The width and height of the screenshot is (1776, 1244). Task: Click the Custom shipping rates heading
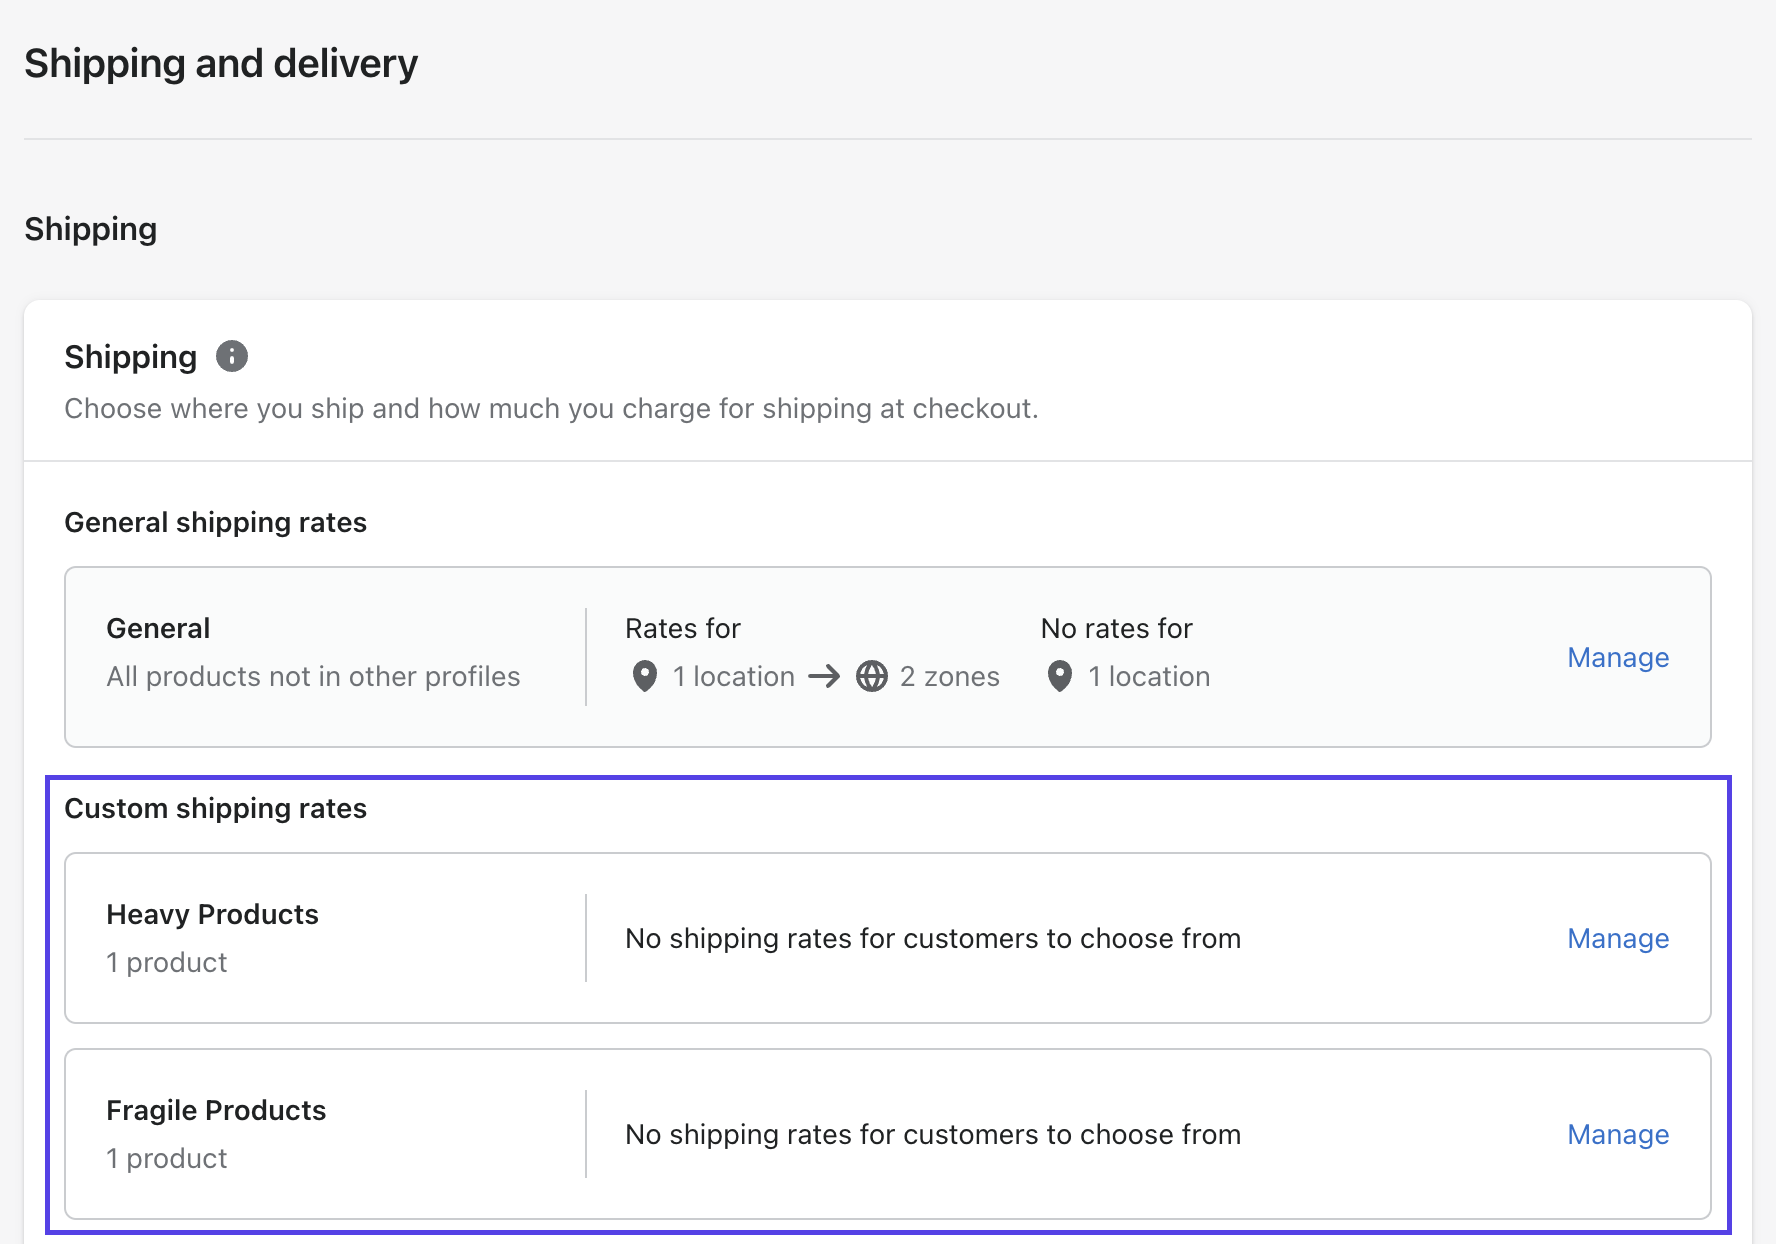(215, 808)
